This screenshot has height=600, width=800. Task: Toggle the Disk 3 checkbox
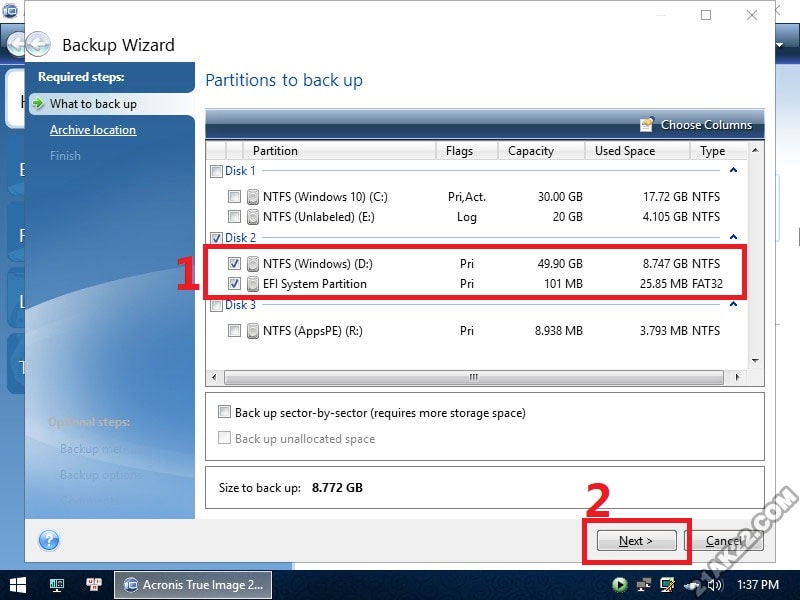point(216,305)
